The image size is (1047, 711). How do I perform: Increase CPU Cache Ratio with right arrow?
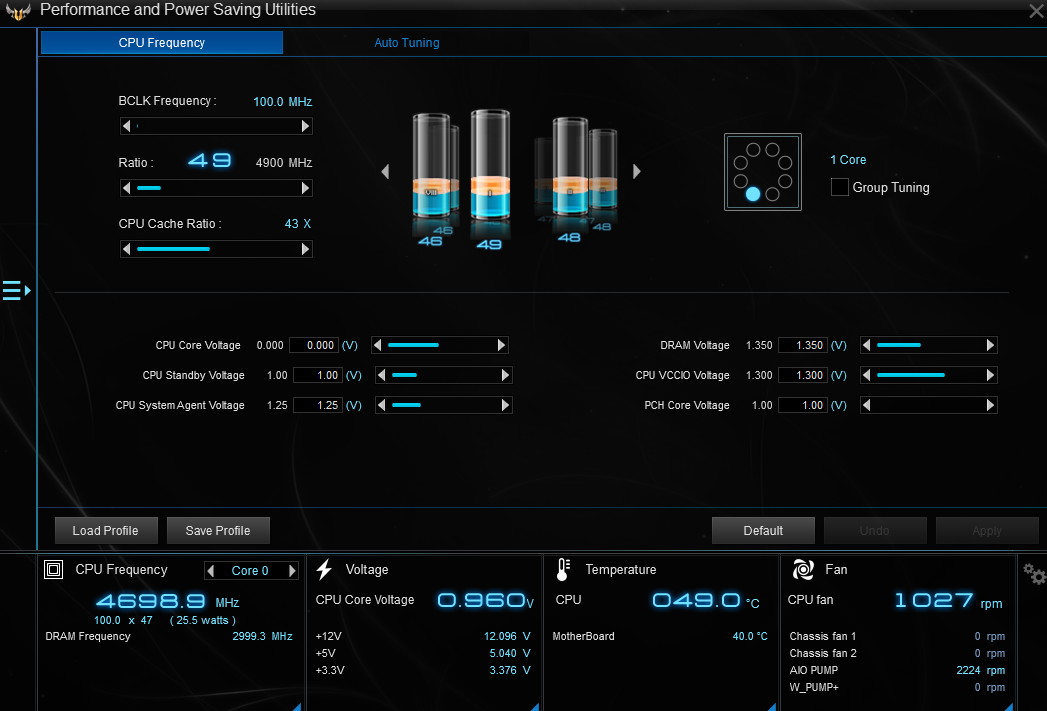tap(305, 249)
